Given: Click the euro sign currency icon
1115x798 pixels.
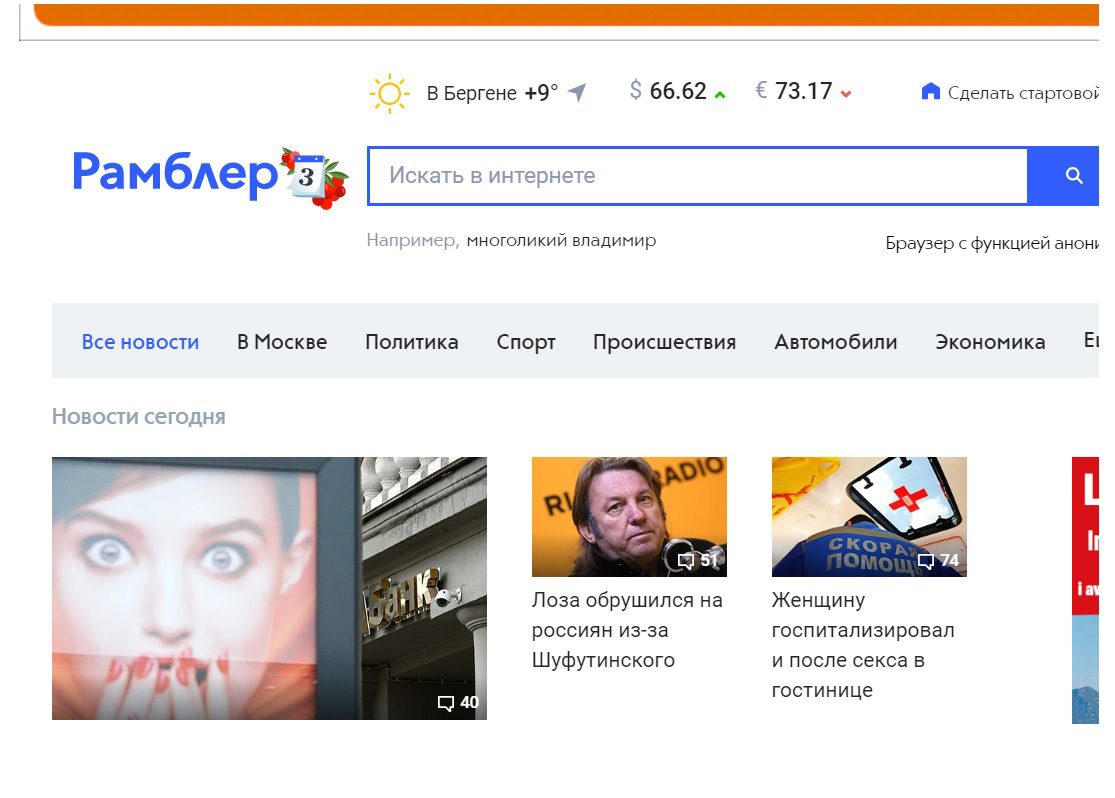Looking at the screenshot, I should coord(761,90).
